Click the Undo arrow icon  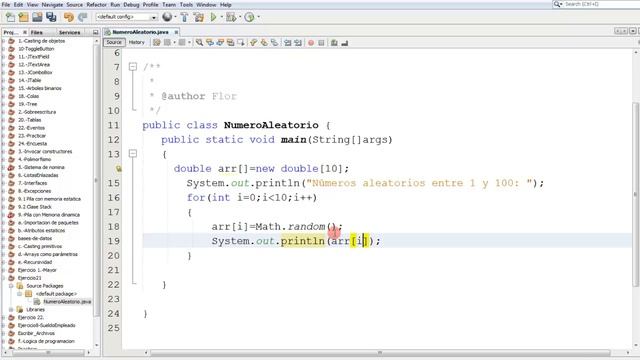[x=69, y=17]
